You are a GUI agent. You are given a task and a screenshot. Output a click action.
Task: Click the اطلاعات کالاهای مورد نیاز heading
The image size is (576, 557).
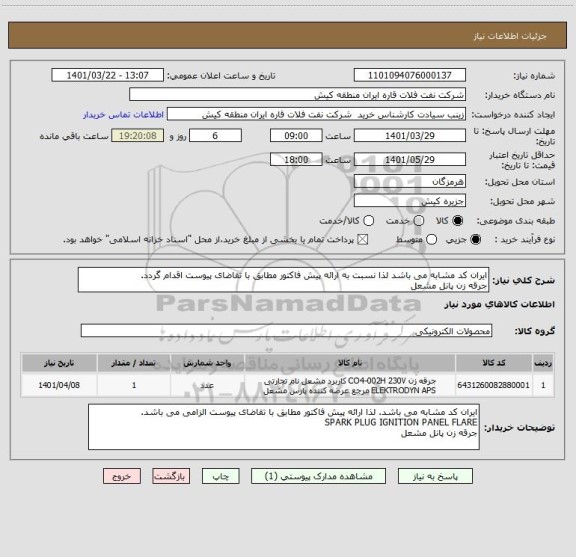[500, 305]
